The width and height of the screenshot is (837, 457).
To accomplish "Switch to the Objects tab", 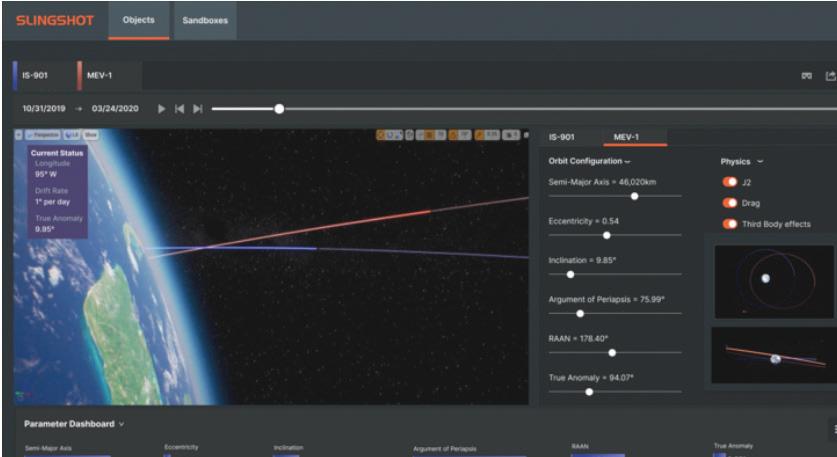I will click(139, 20).
